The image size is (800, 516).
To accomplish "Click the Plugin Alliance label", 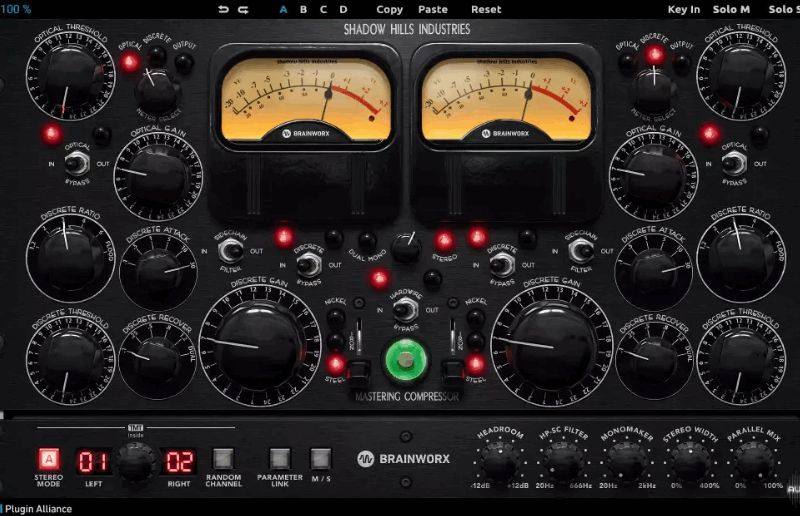I will tap(38, 509).
